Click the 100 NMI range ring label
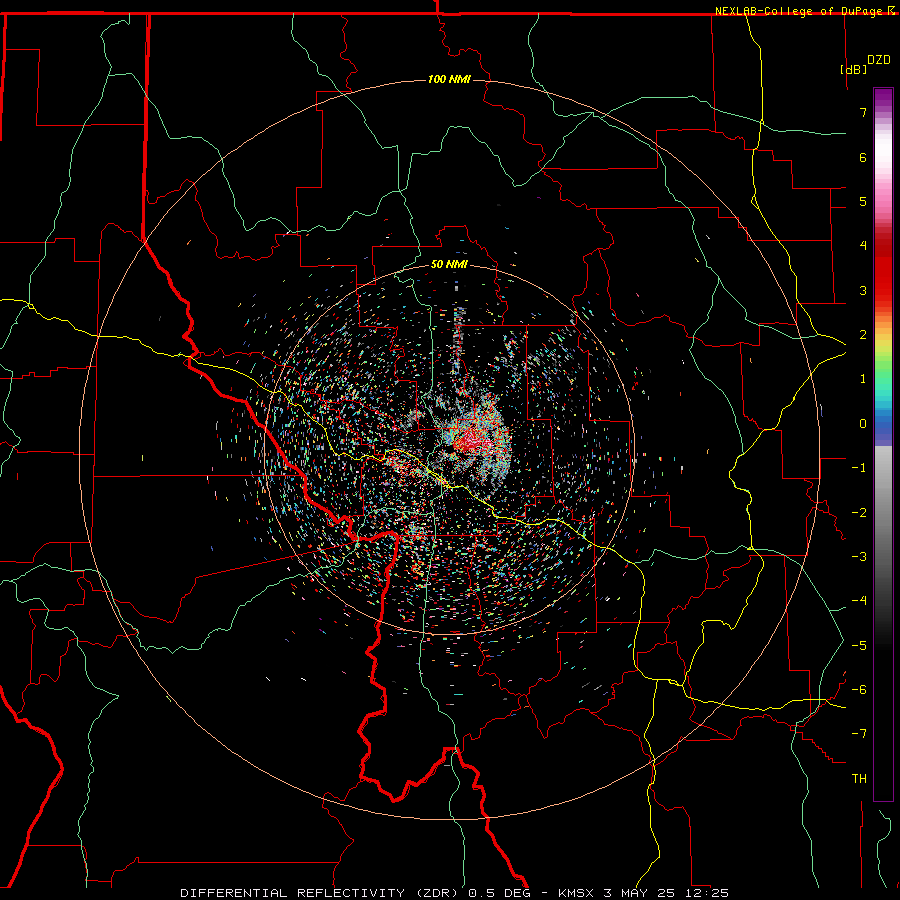900x900 pixels. pyautogui.click(x=449, y=79)
